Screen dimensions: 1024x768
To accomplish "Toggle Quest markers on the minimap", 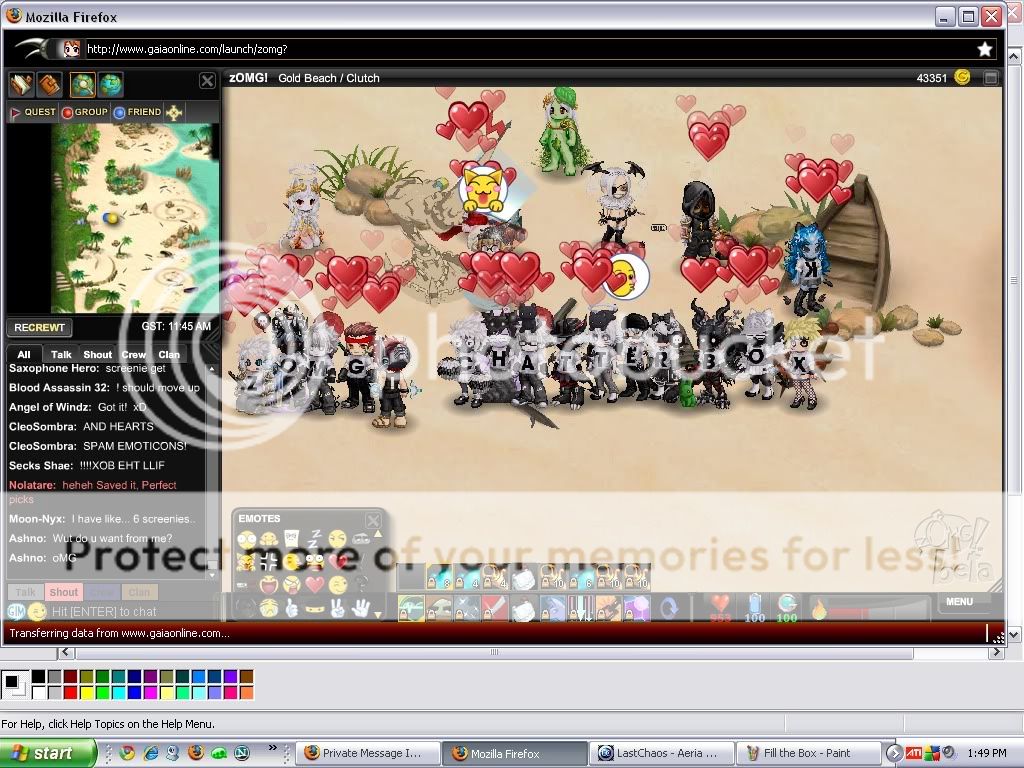I will [32, 112].
